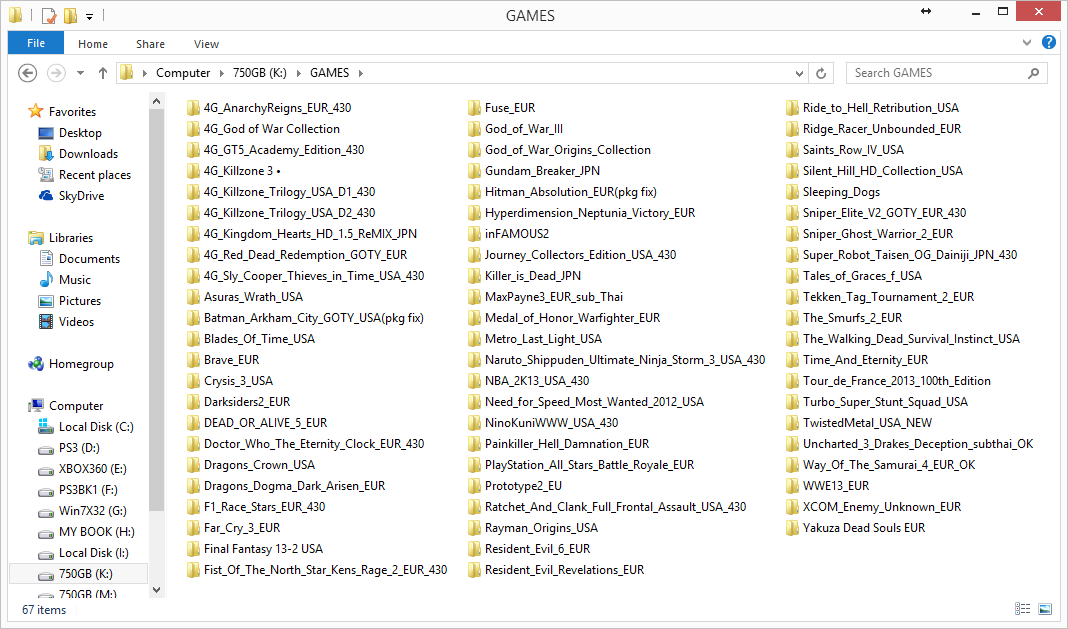Open SkyDrive in sidebar
Viewport: 1068px width, 629px height.
81,196
